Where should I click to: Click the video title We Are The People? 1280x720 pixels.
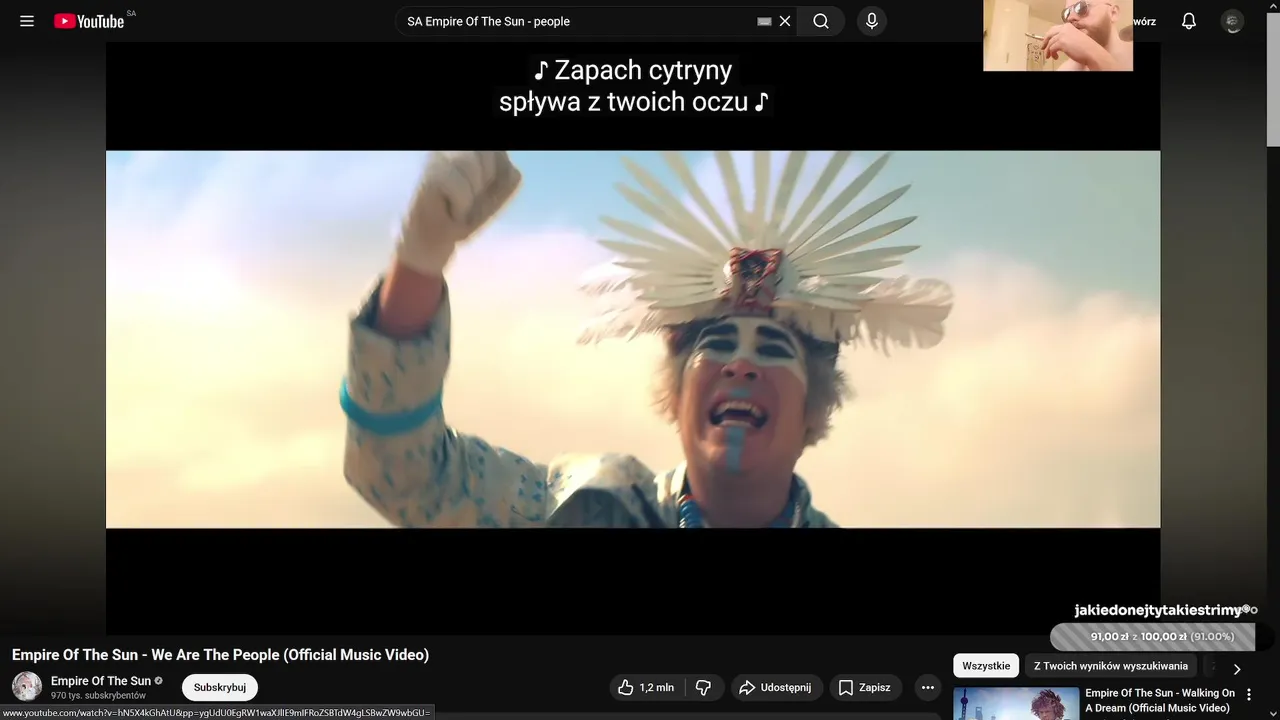point(220,655)
